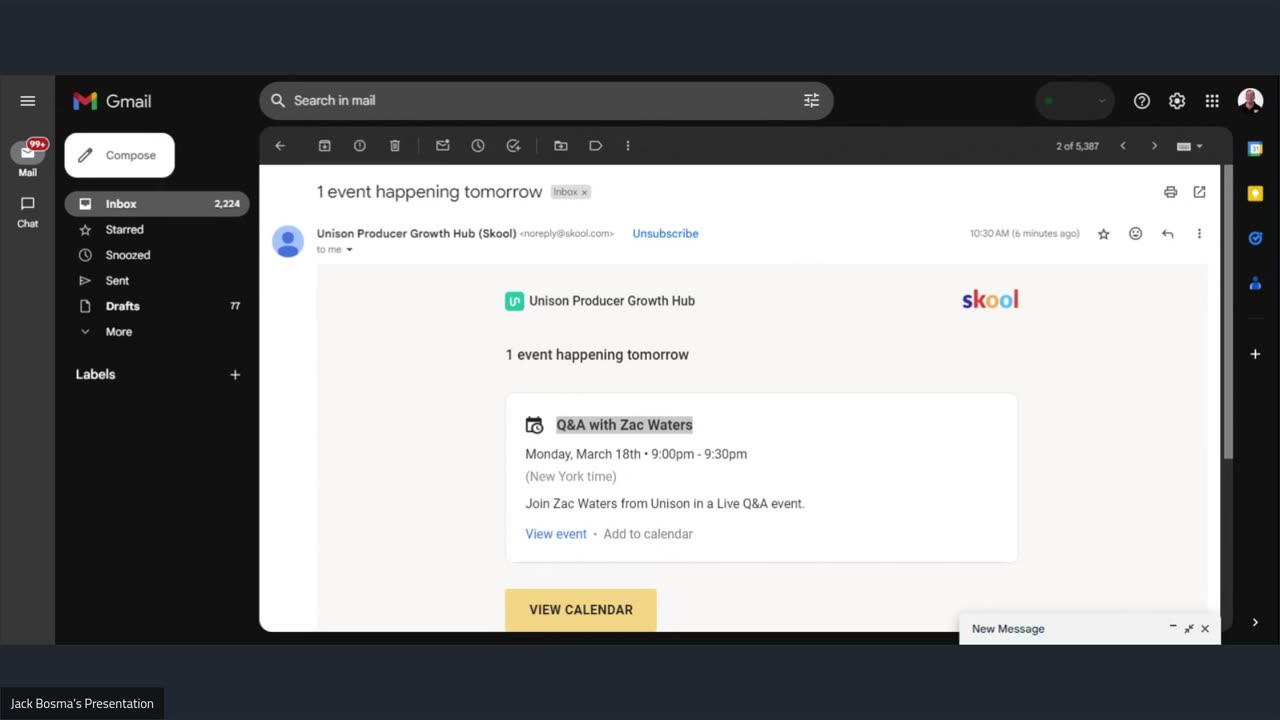
Task: Open the Support help icon
Action: pos(1142,101)
